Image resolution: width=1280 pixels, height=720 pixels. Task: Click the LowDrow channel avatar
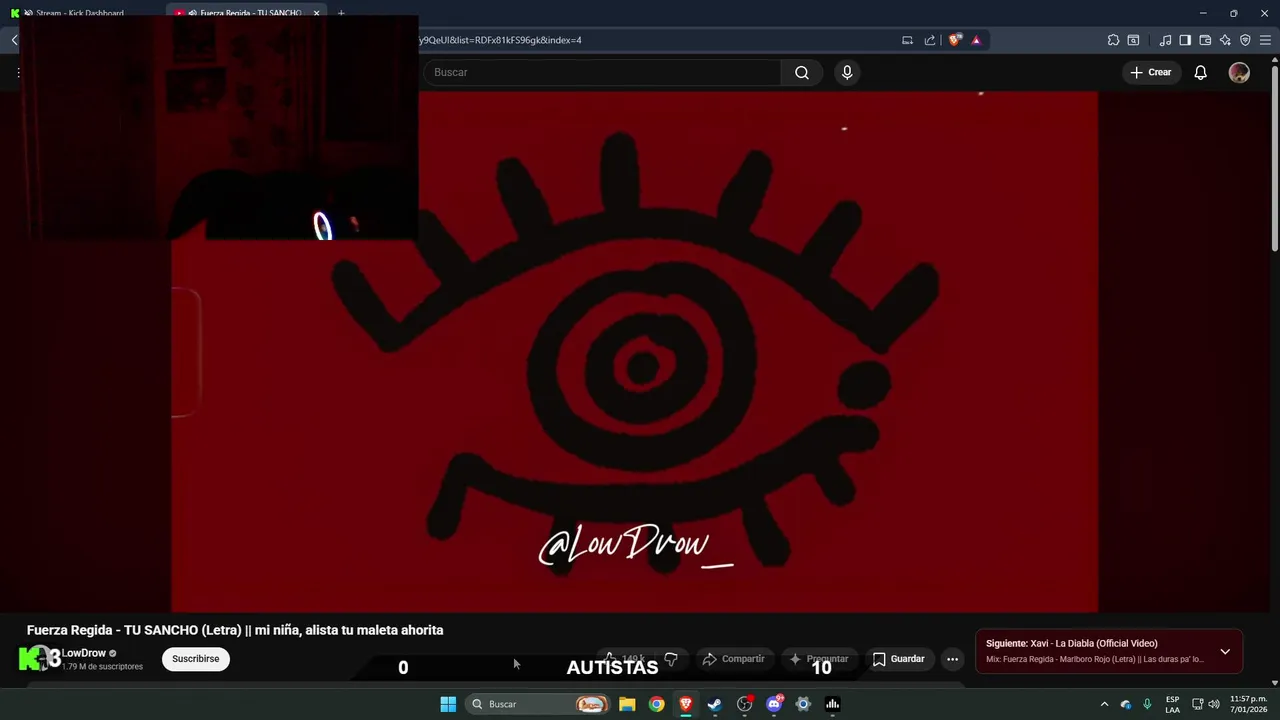[x=40, y=658]
